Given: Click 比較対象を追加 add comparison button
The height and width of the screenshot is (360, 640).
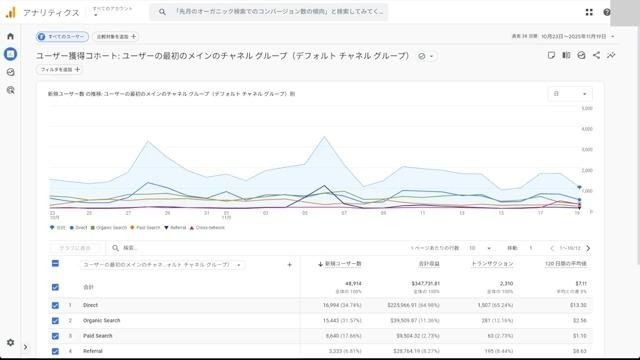Looking at the screenshot, I should (x=116, y=37).
